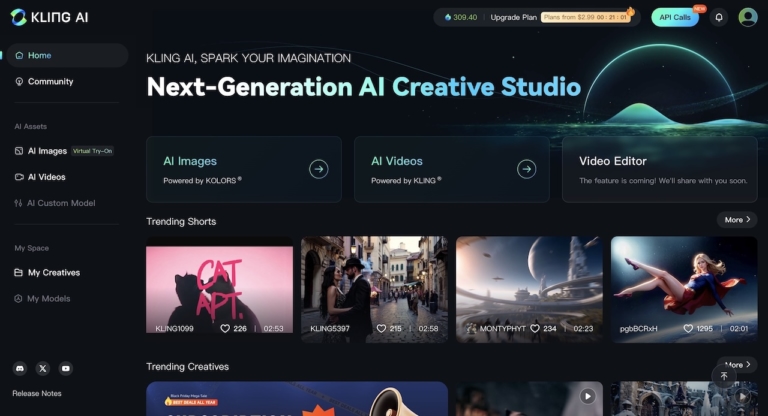
Task: Open the Release Notes link
Action: click(x=35, y=393)
